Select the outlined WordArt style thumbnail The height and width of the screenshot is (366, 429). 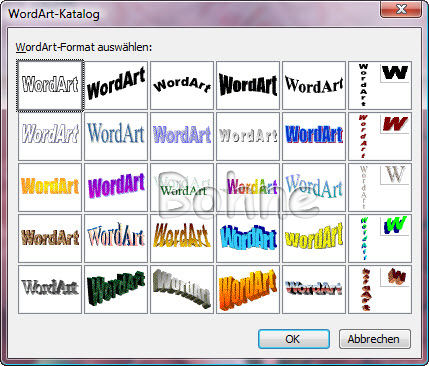[50, 85]
